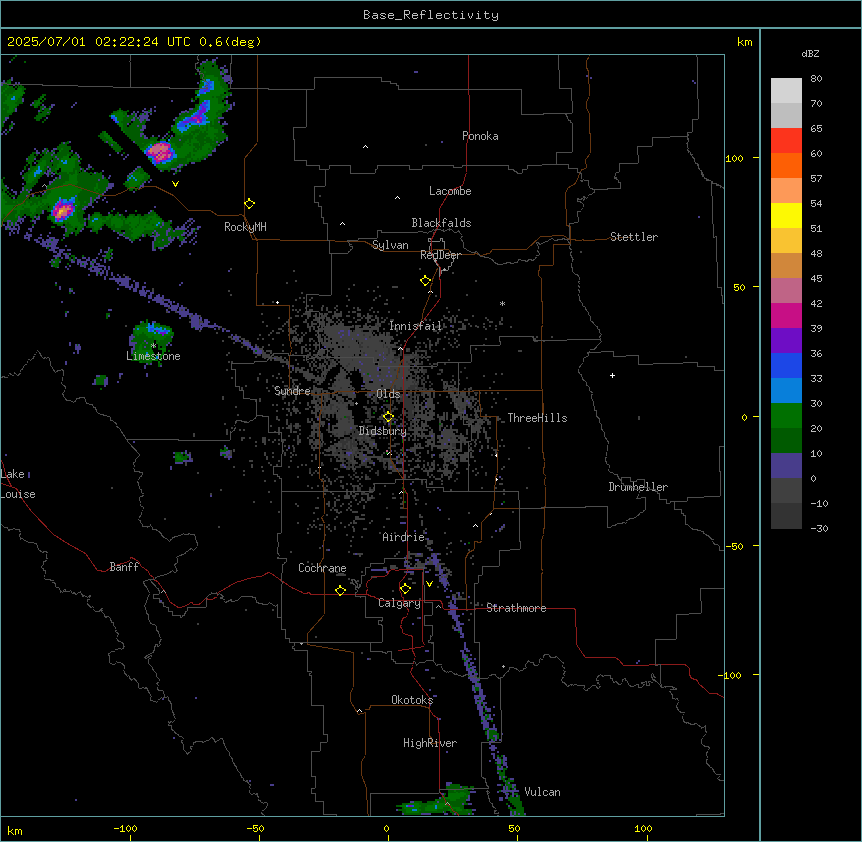Click the Blackfalds city label
The width and height of the screenshot is (862, 842).
click(441, 223)
